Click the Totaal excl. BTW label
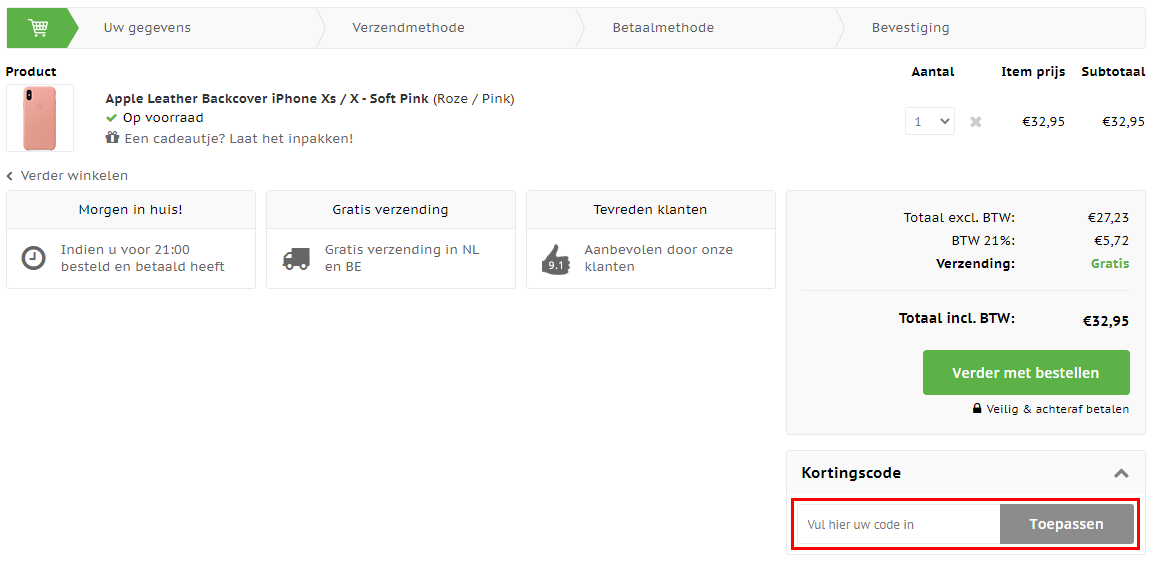Viewport: 1153px width, 562px height. (x=959, y=218)
